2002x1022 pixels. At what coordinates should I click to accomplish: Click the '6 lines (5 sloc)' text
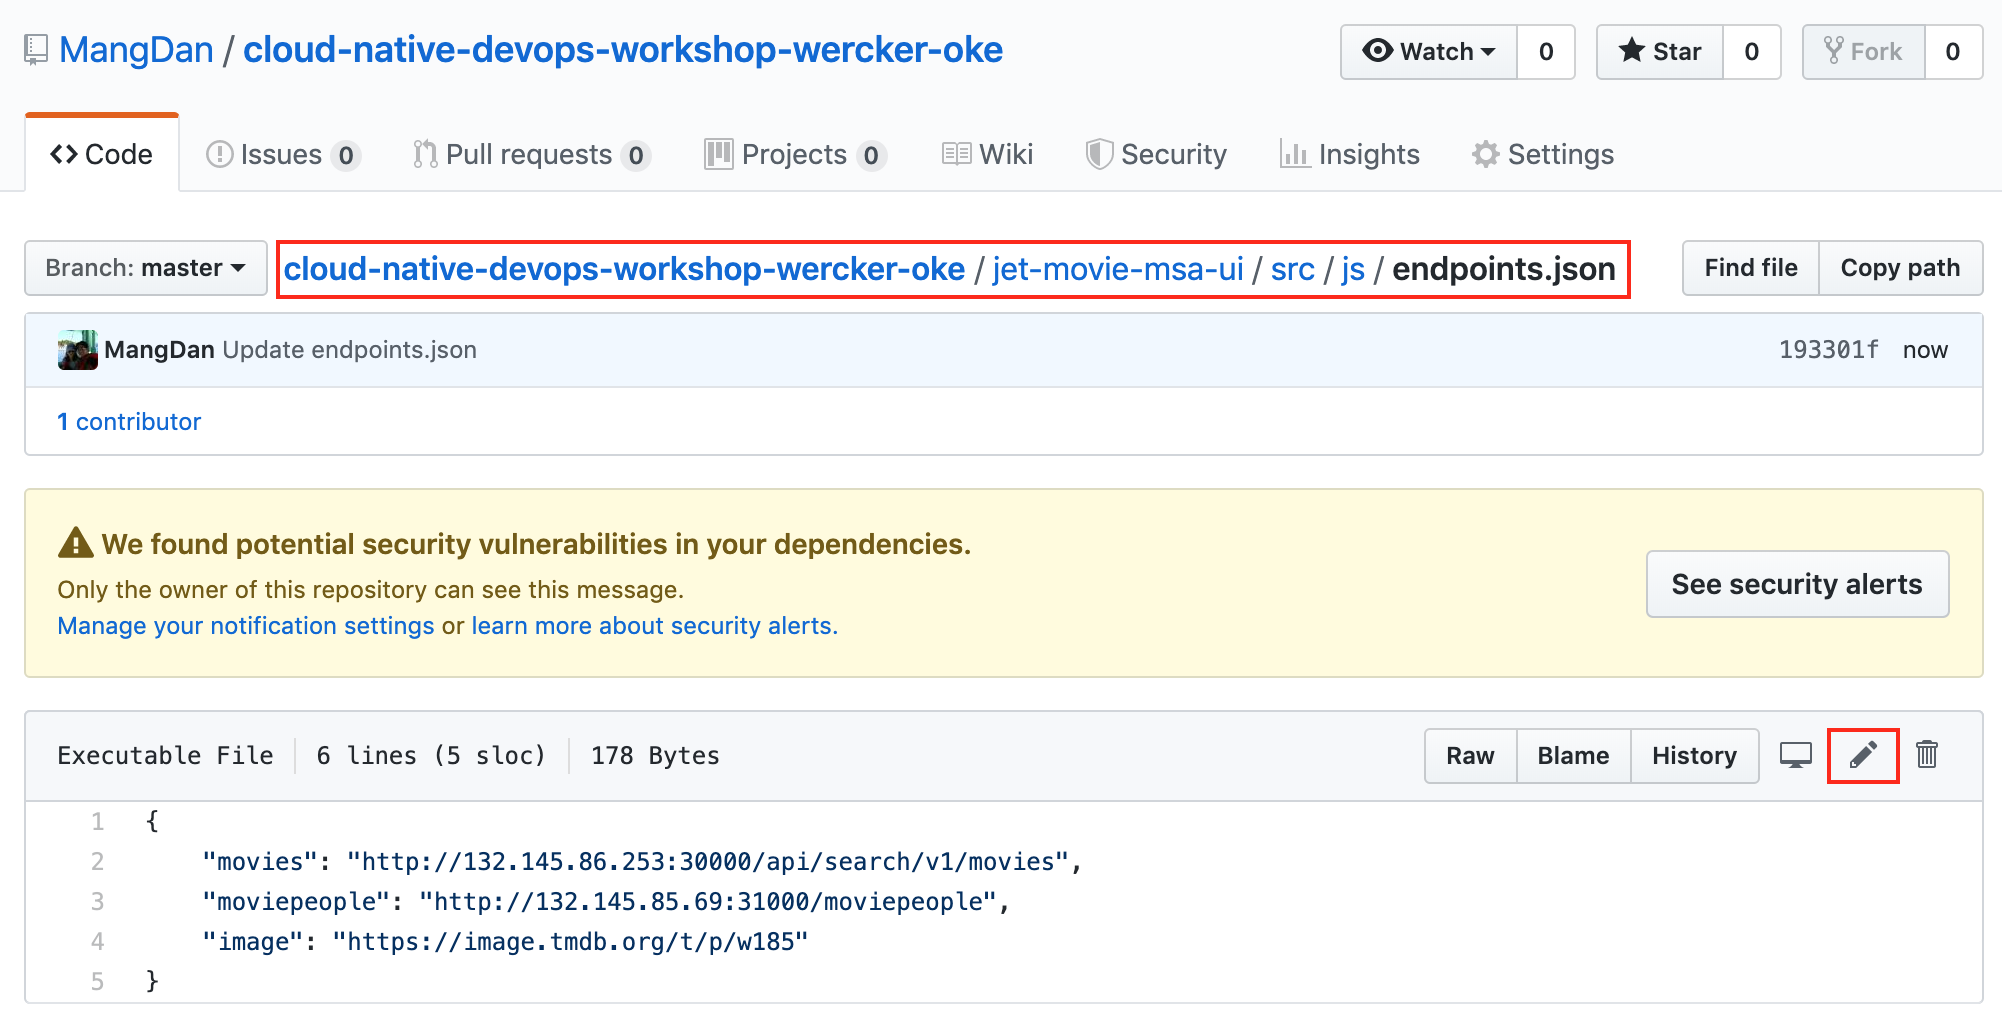click(x=431, y=756)
